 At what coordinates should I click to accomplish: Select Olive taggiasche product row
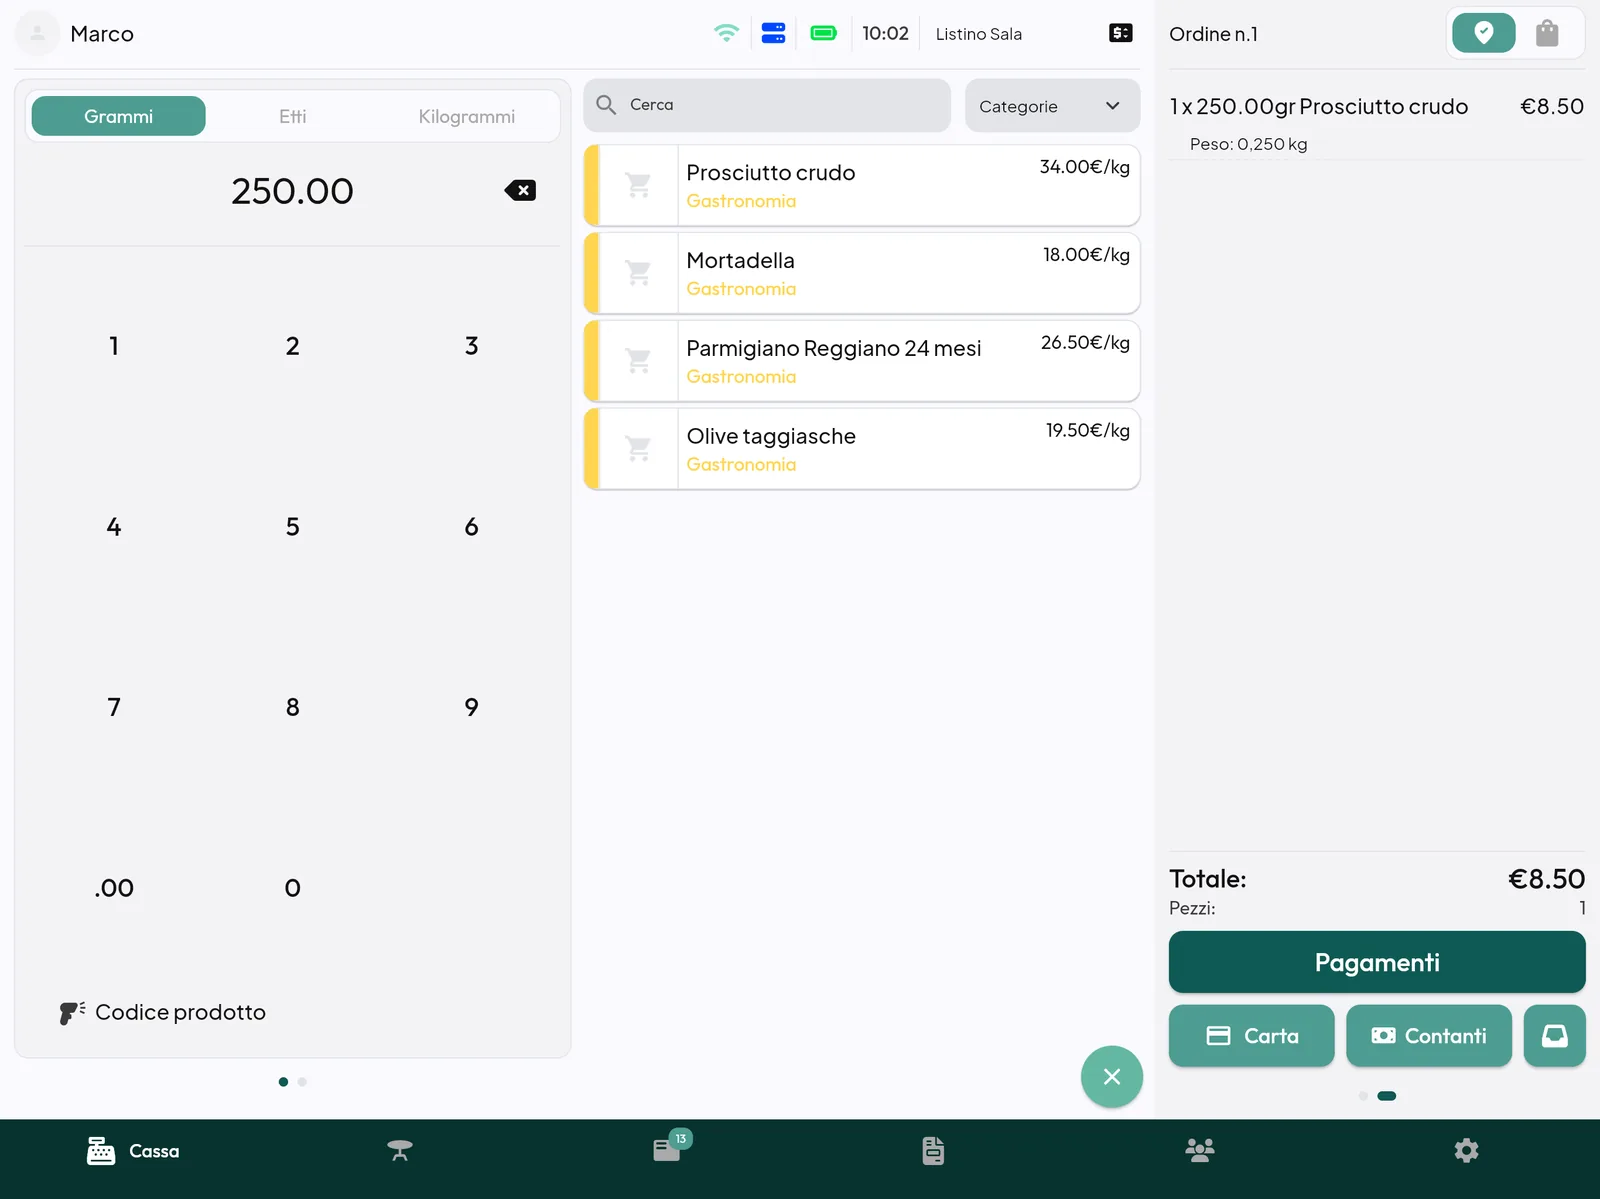pos(862,449)
